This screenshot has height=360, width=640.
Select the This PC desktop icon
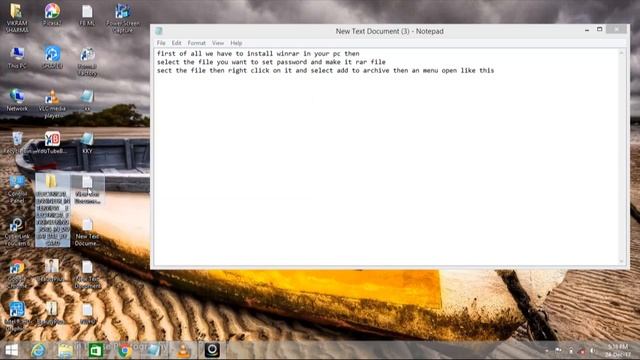point(17,57)
